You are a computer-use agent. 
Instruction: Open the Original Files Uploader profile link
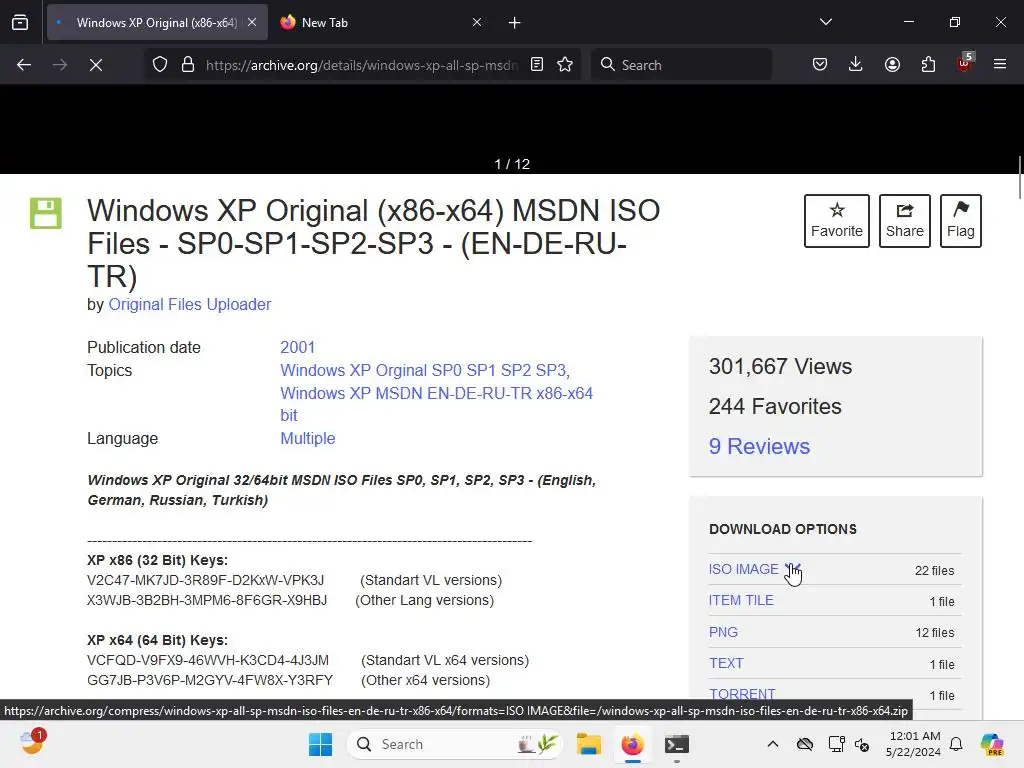tap(189, 304)
